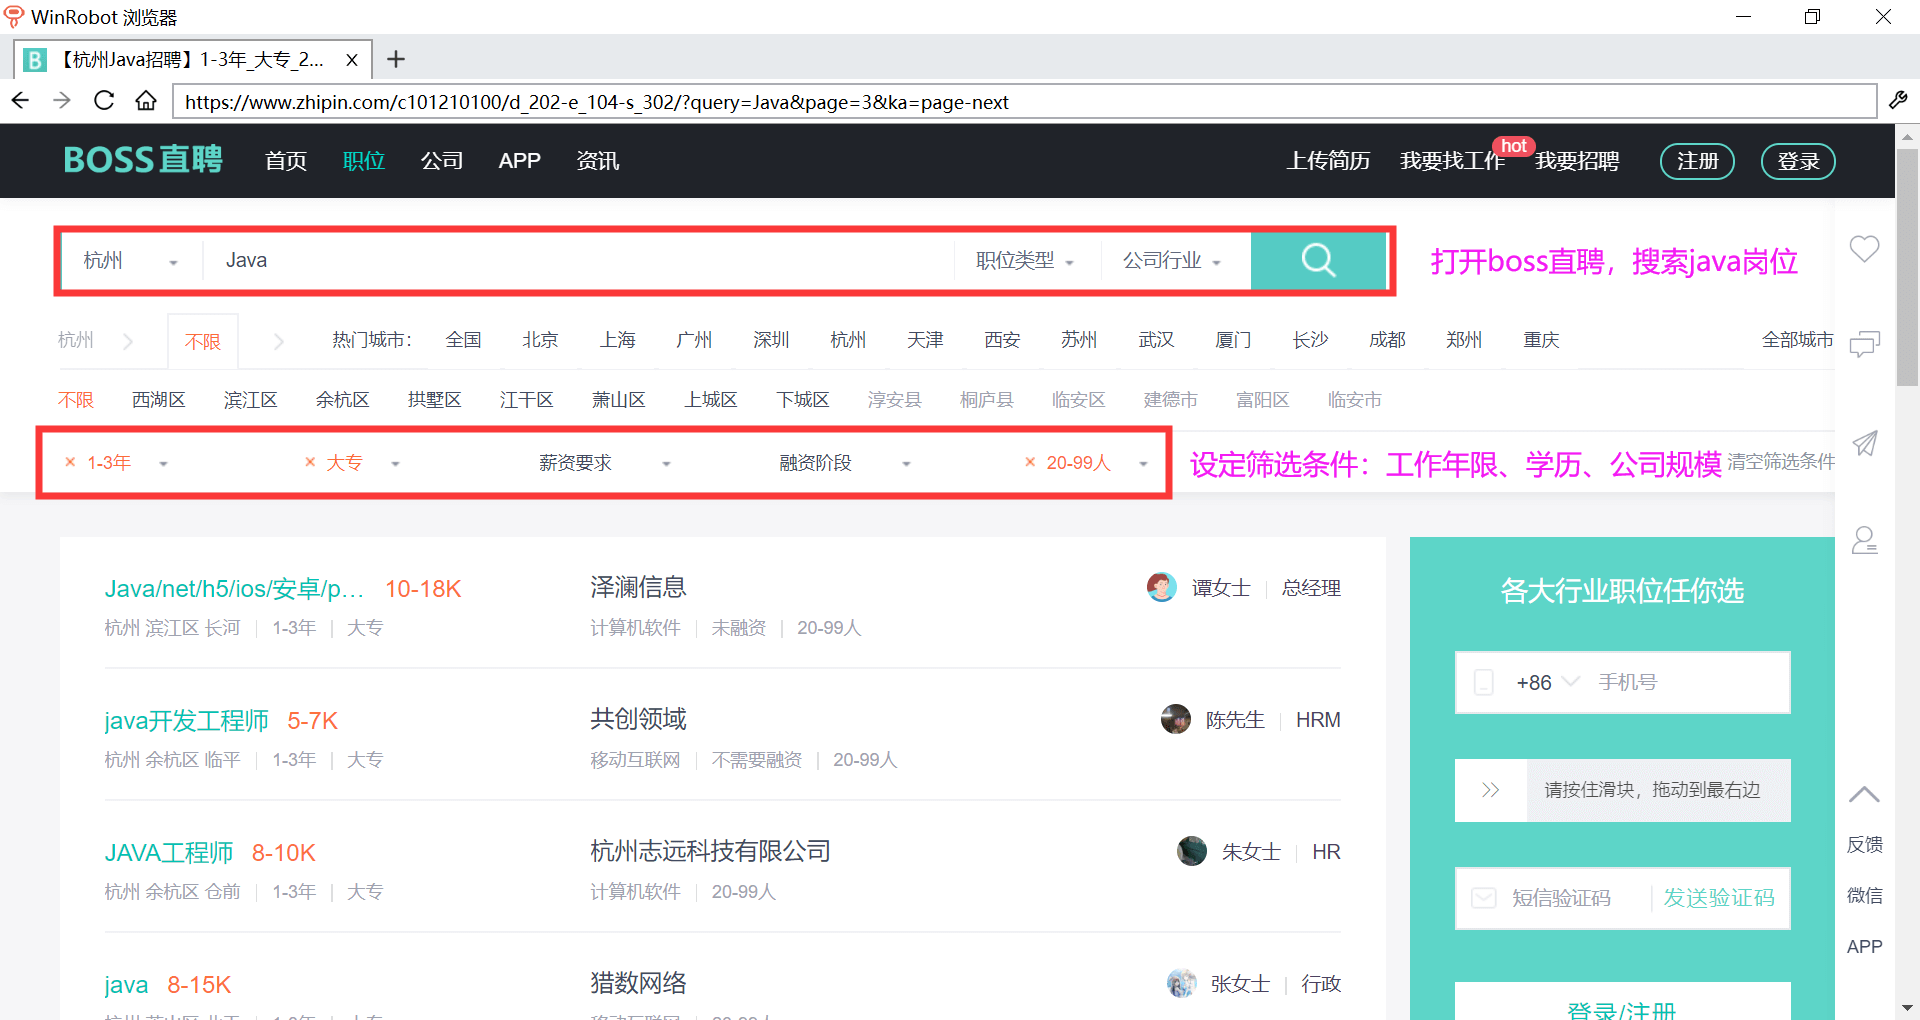Select 滨江区 district filter

(251, 400)
